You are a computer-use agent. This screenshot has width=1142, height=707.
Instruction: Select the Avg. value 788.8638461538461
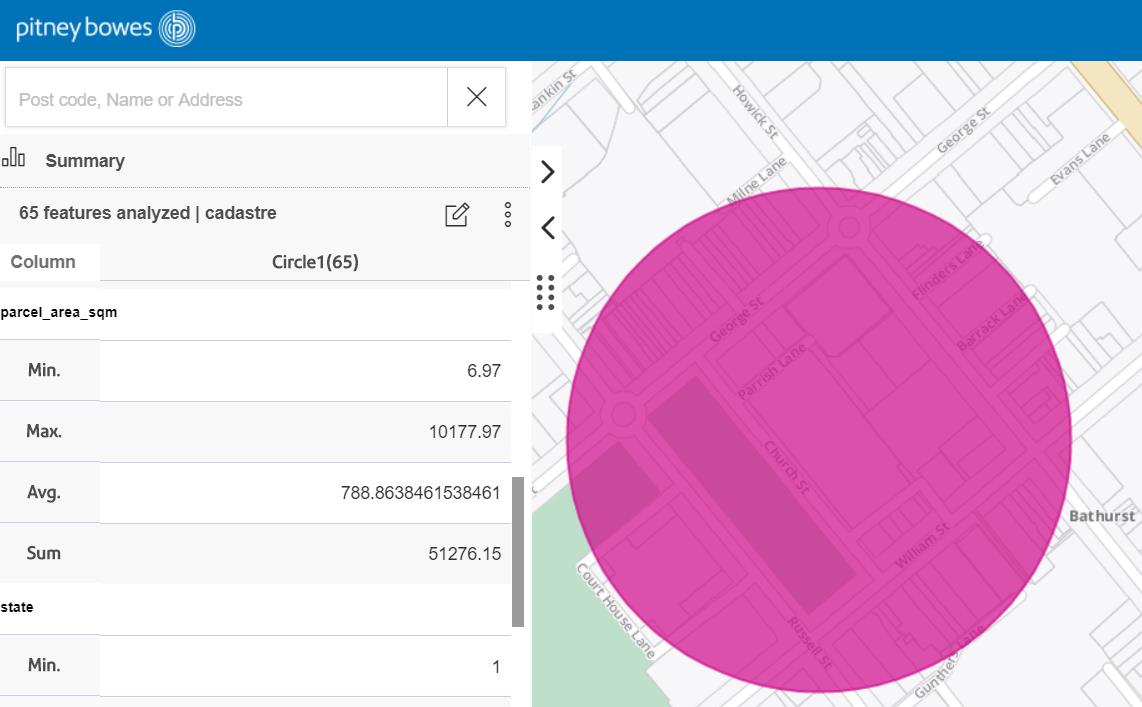click(420, 493)
